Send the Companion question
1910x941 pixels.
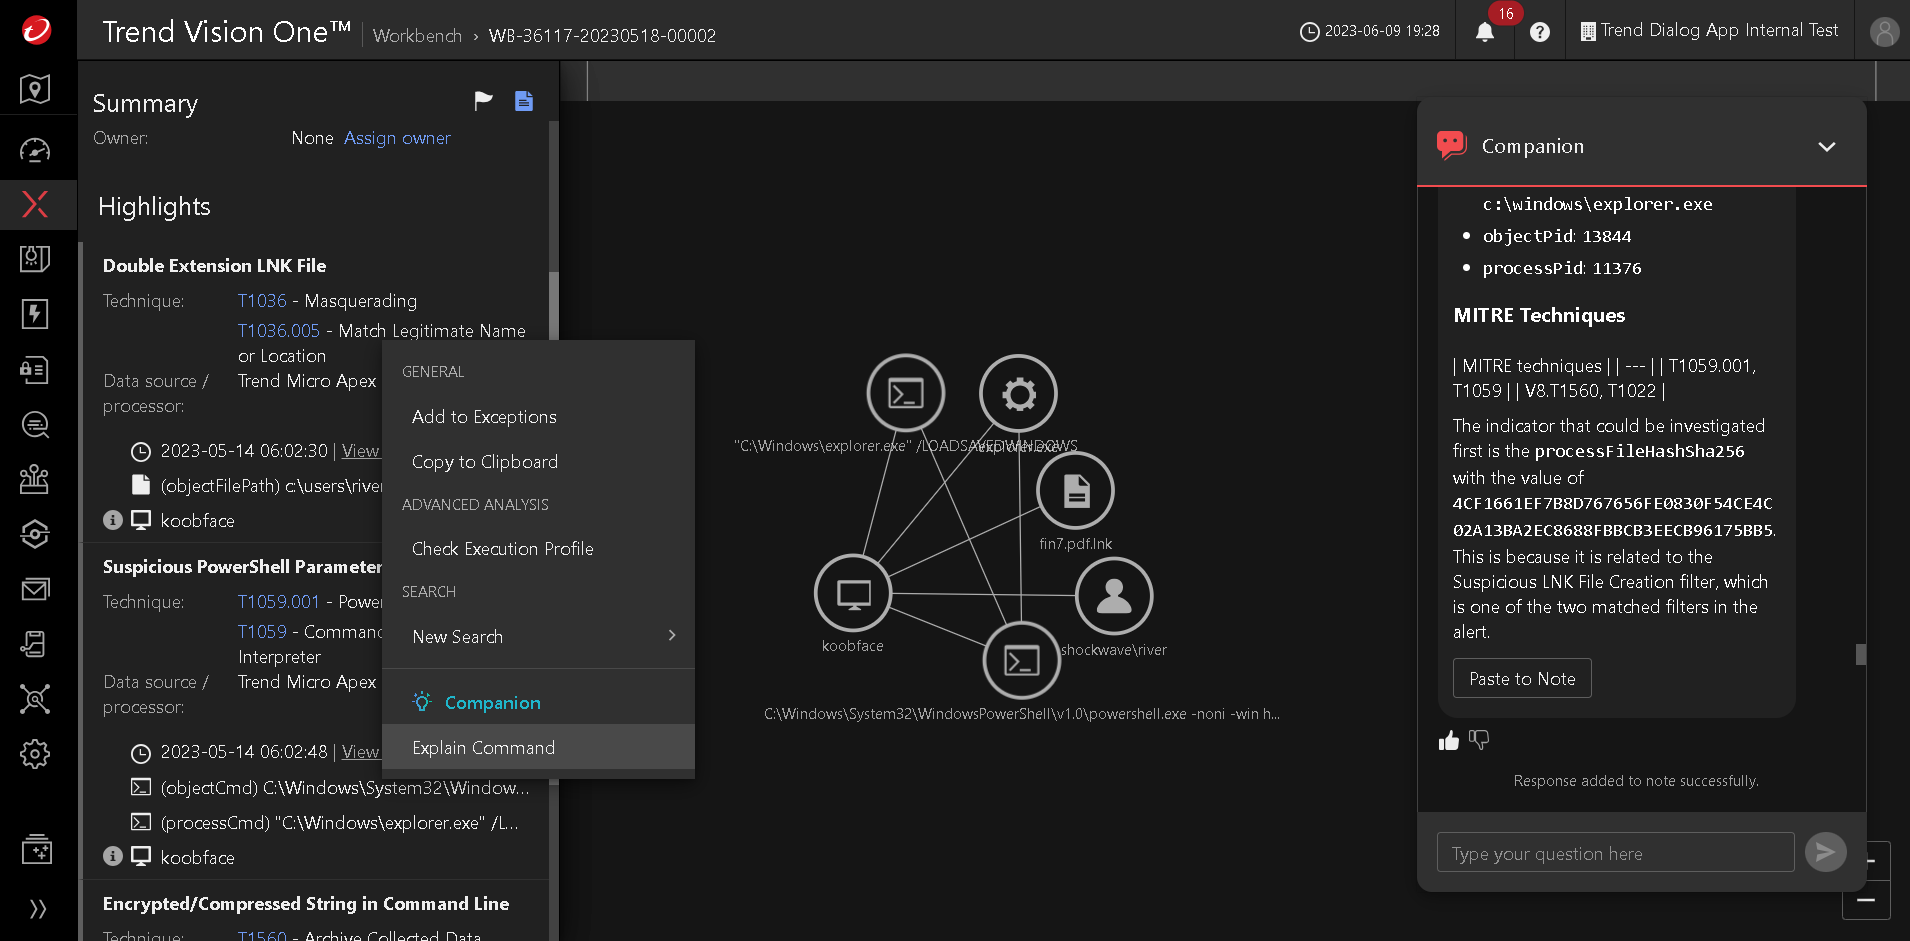point(1825,852)
